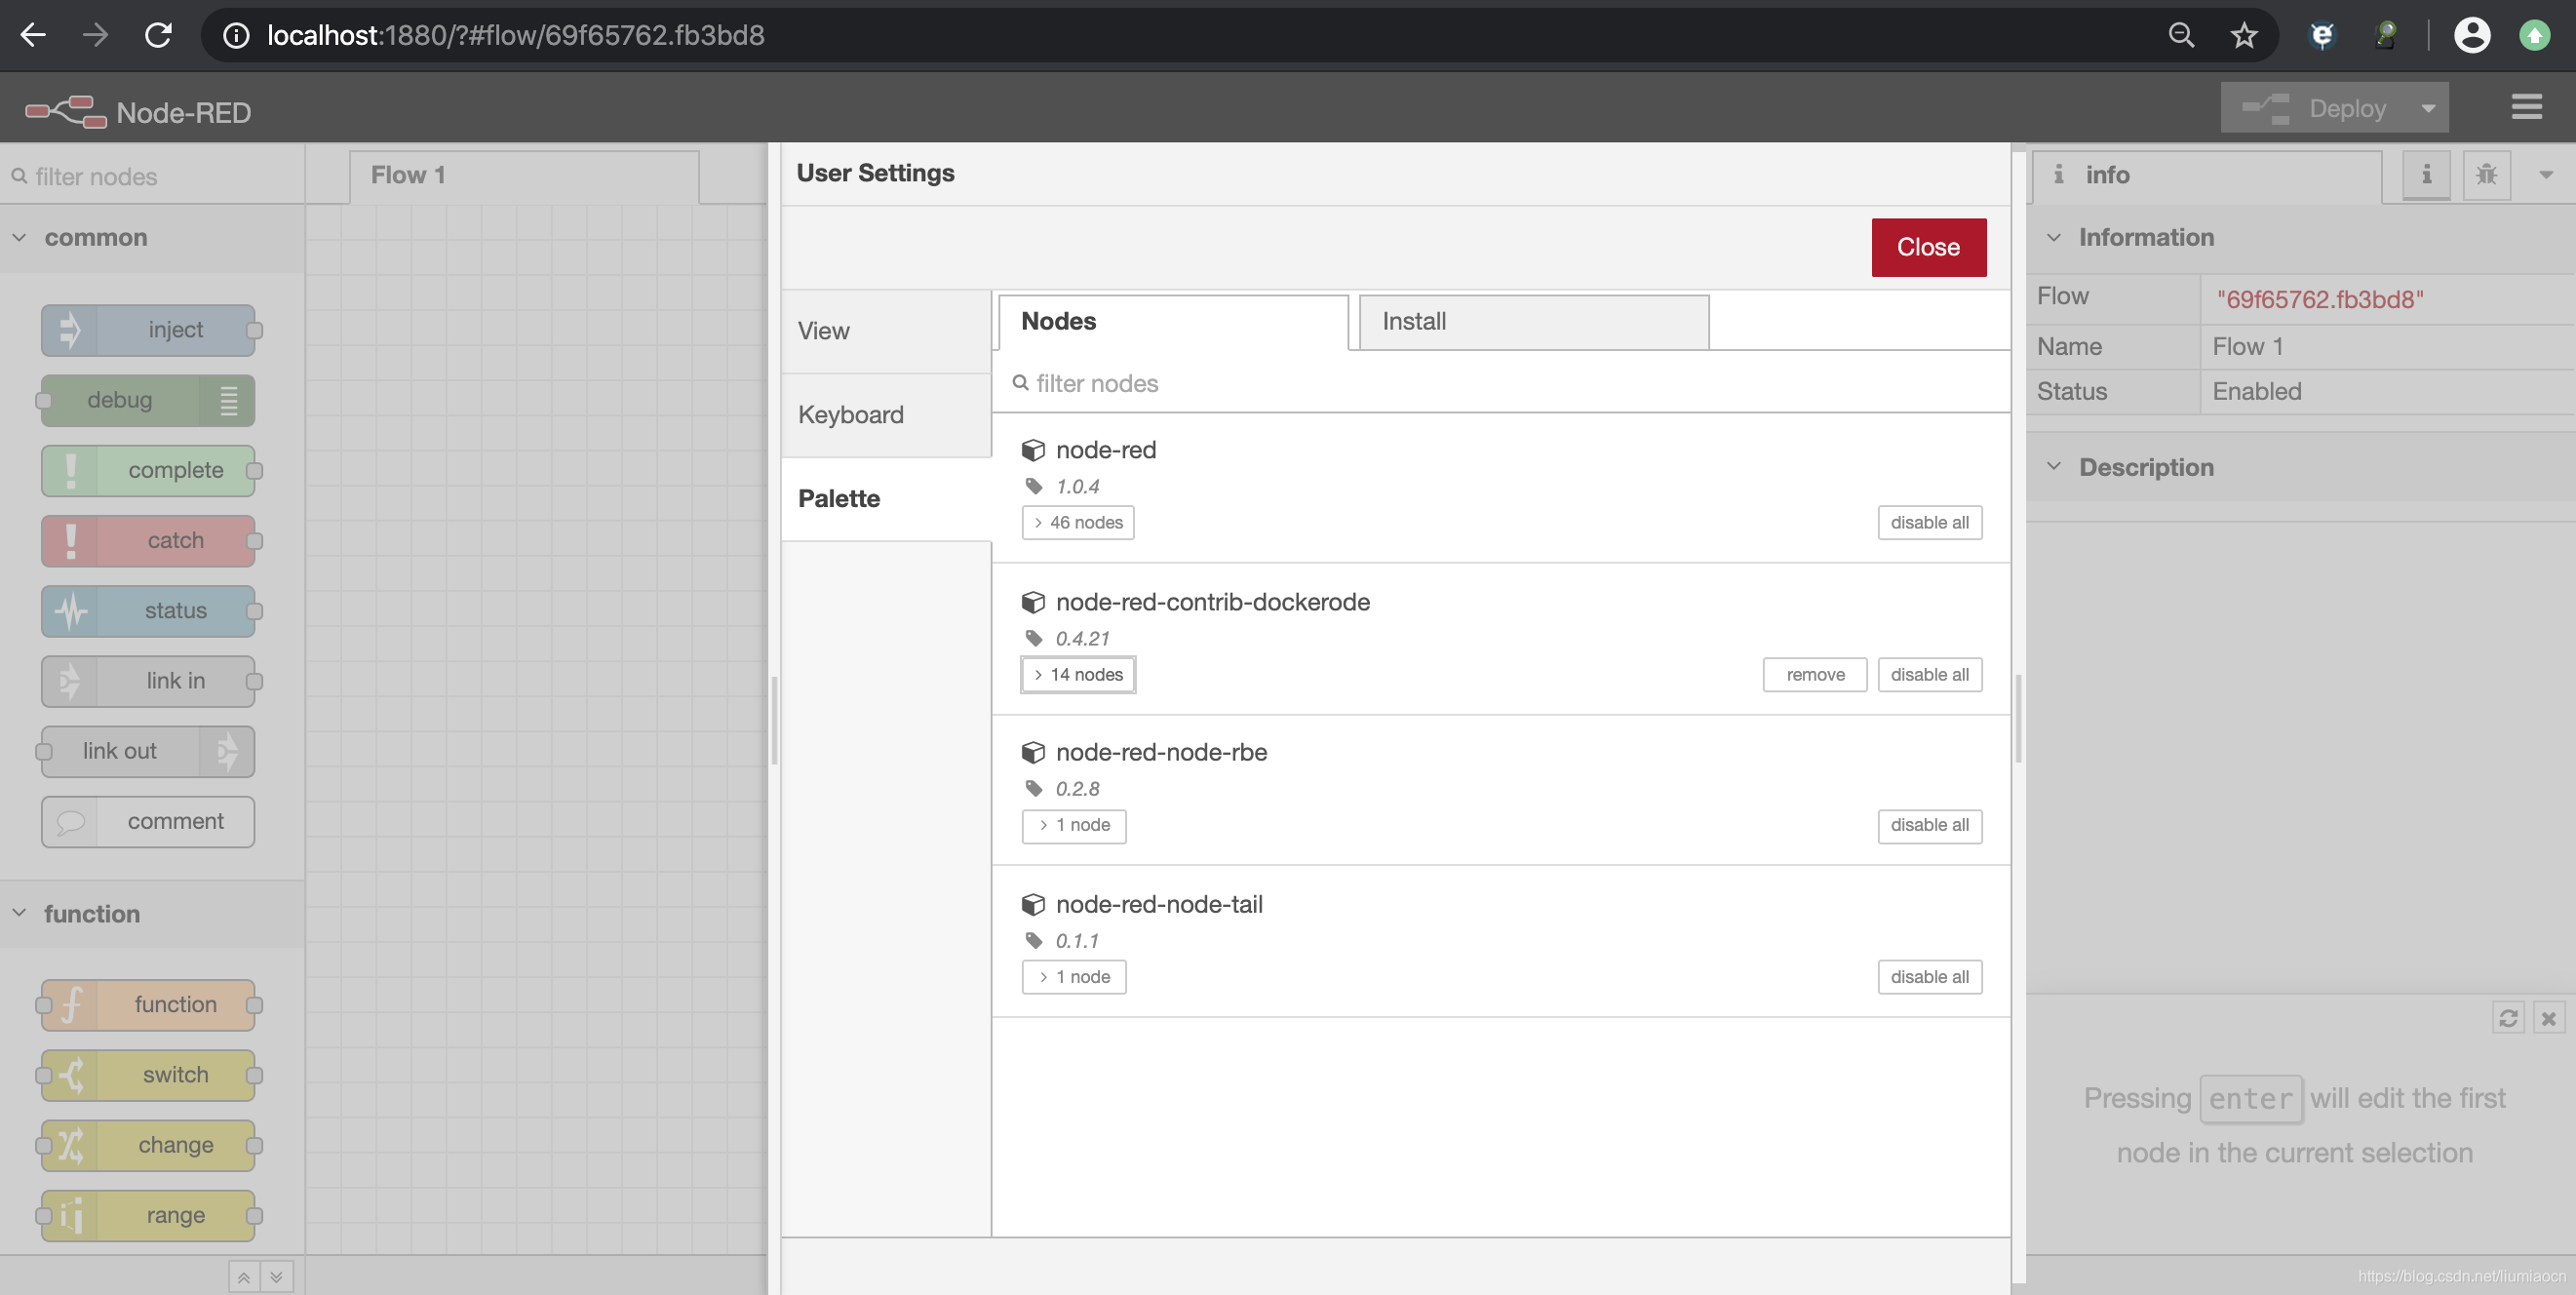The height and width of the screenshot is (1295, 2576).
Task: Click the browser address bar URL
Action: [515, 36]
